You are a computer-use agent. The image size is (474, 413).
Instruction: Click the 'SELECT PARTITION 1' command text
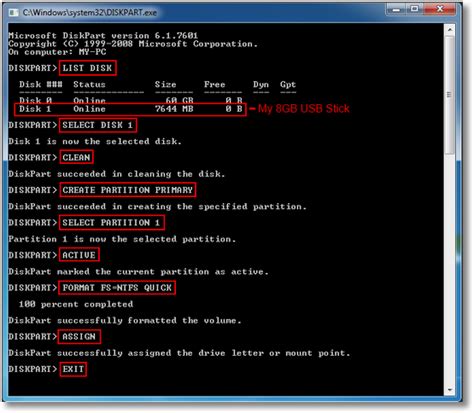coord(111,223)
